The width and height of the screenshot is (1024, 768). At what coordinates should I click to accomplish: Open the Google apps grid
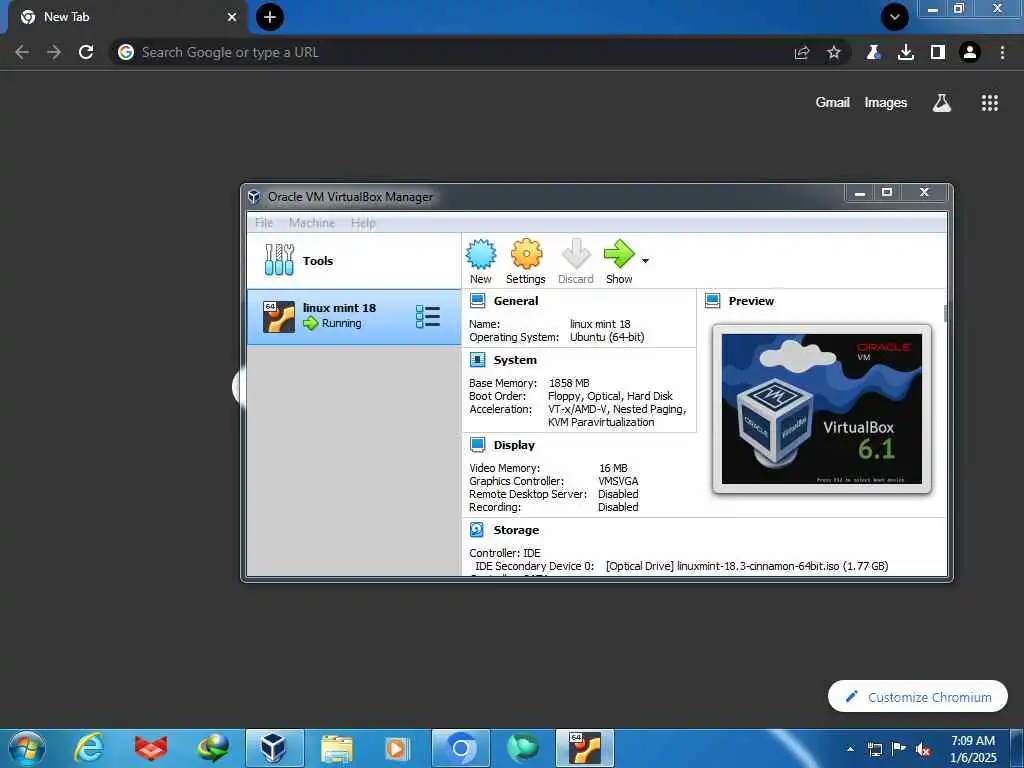(990, 103)
